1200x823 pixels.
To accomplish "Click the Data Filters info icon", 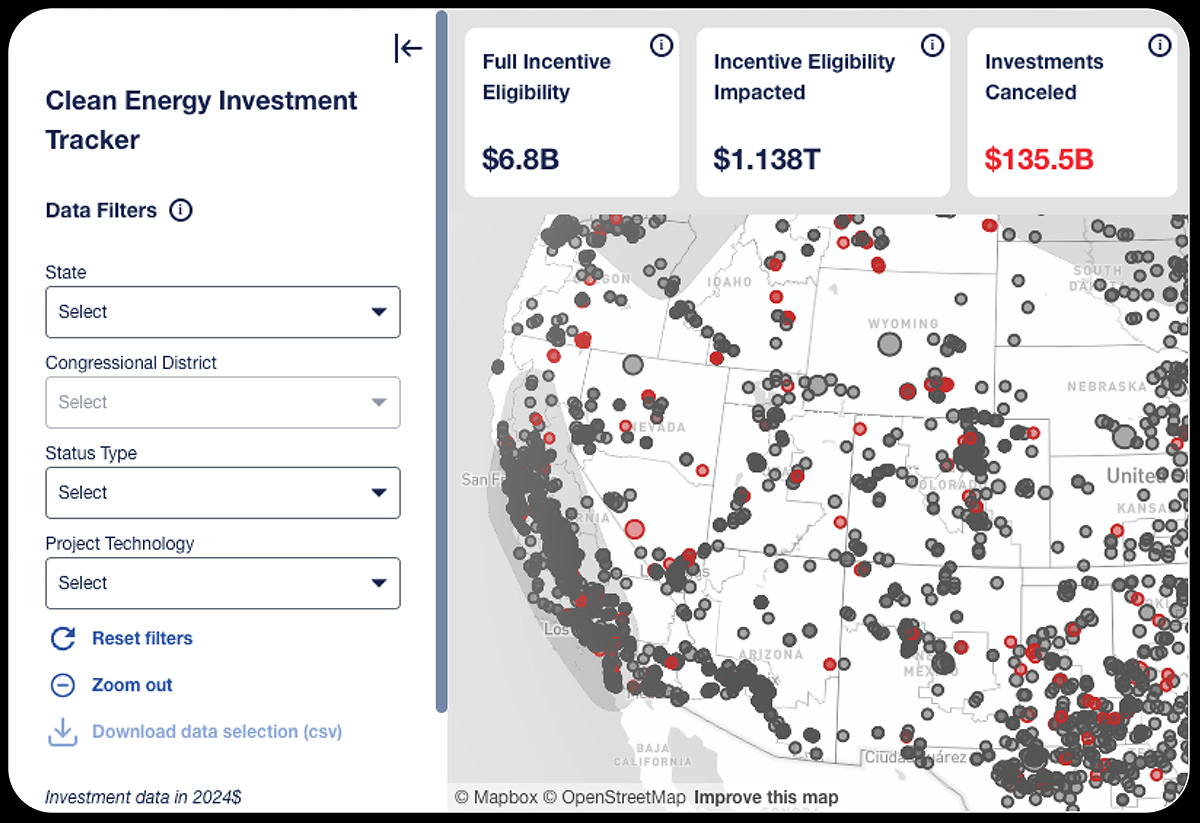I will (x=180, y=211).
